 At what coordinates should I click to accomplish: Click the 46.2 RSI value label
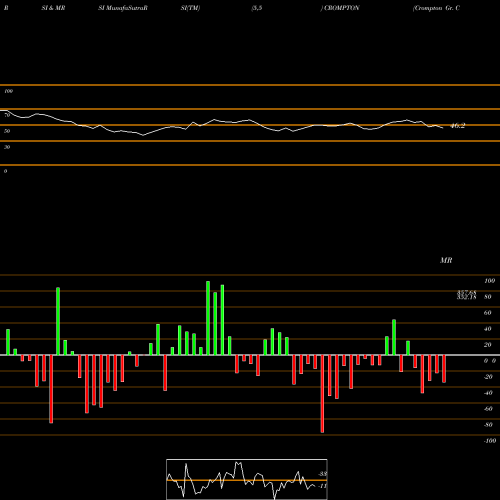coord(458,126)
